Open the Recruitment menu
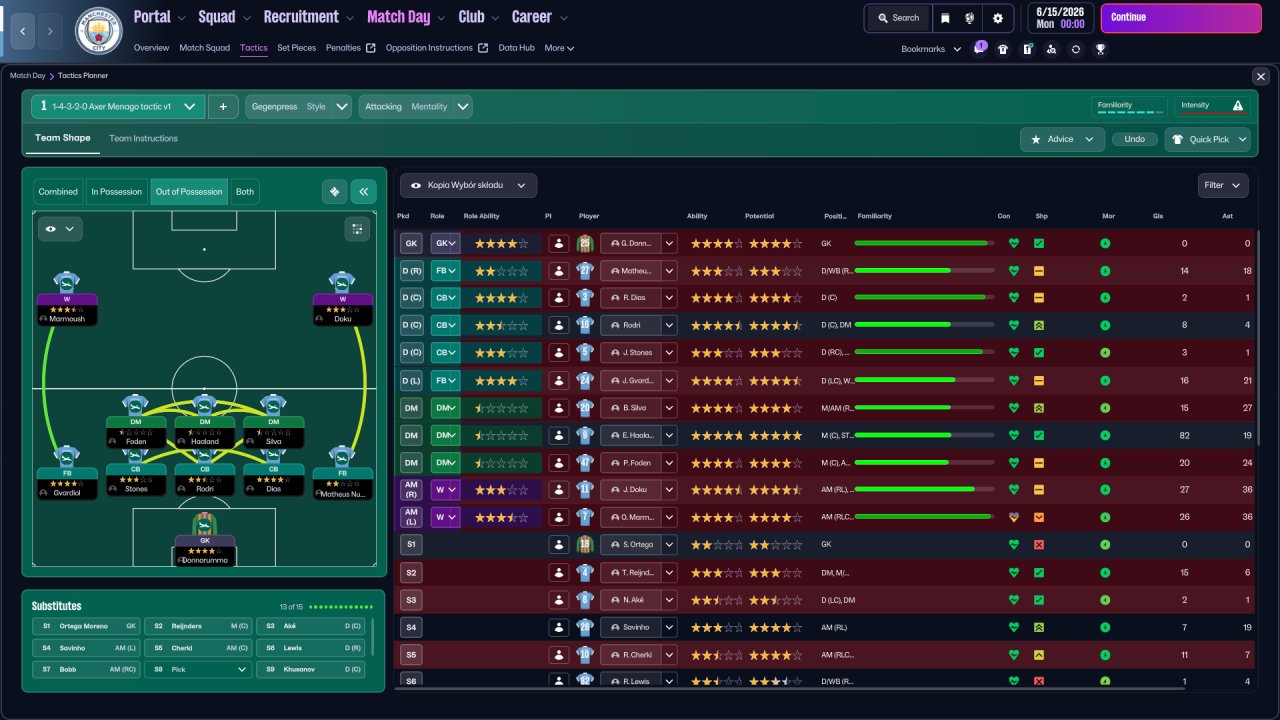The height and width of the screenshot is (720, 1280). pos(308,17)
